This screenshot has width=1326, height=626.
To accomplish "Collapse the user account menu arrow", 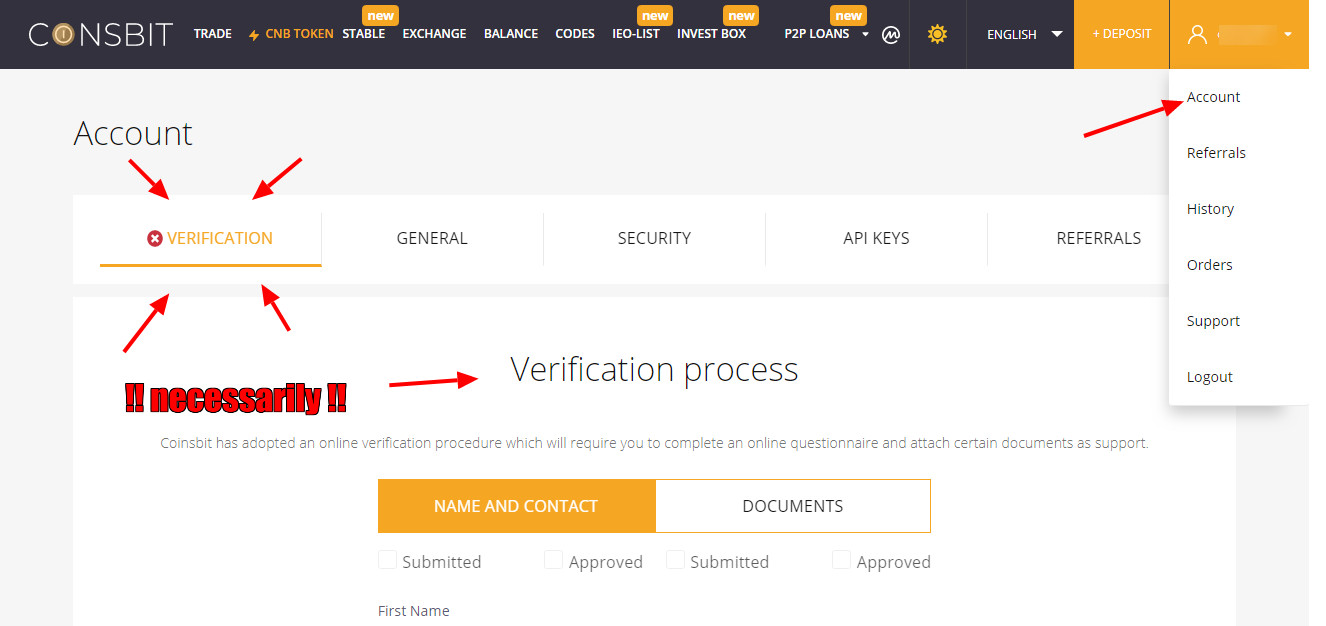I will (x=1288, y=34).
